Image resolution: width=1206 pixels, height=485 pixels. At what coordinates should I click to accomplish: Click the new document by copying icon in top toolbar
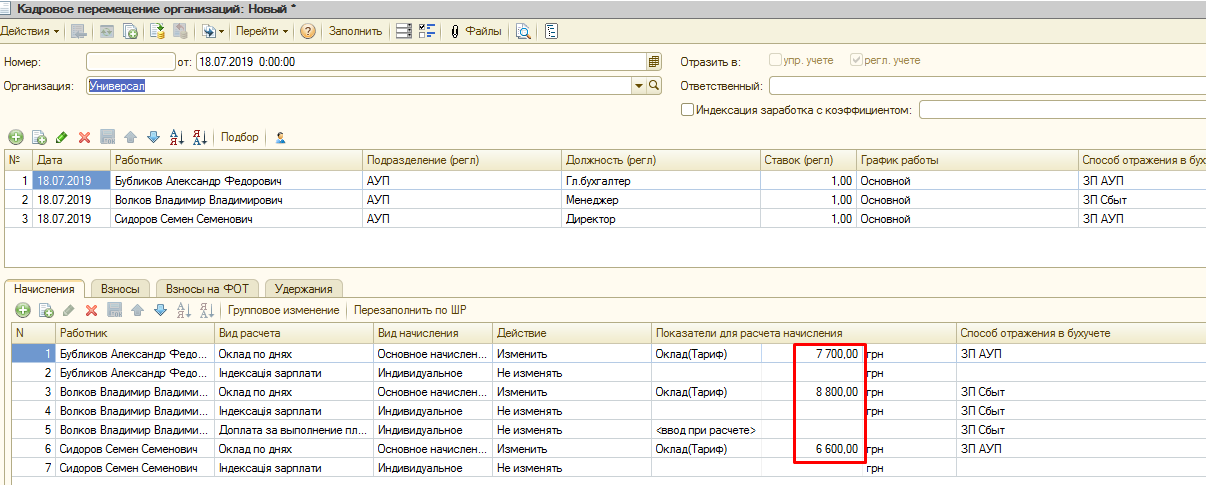pos(131,31)
